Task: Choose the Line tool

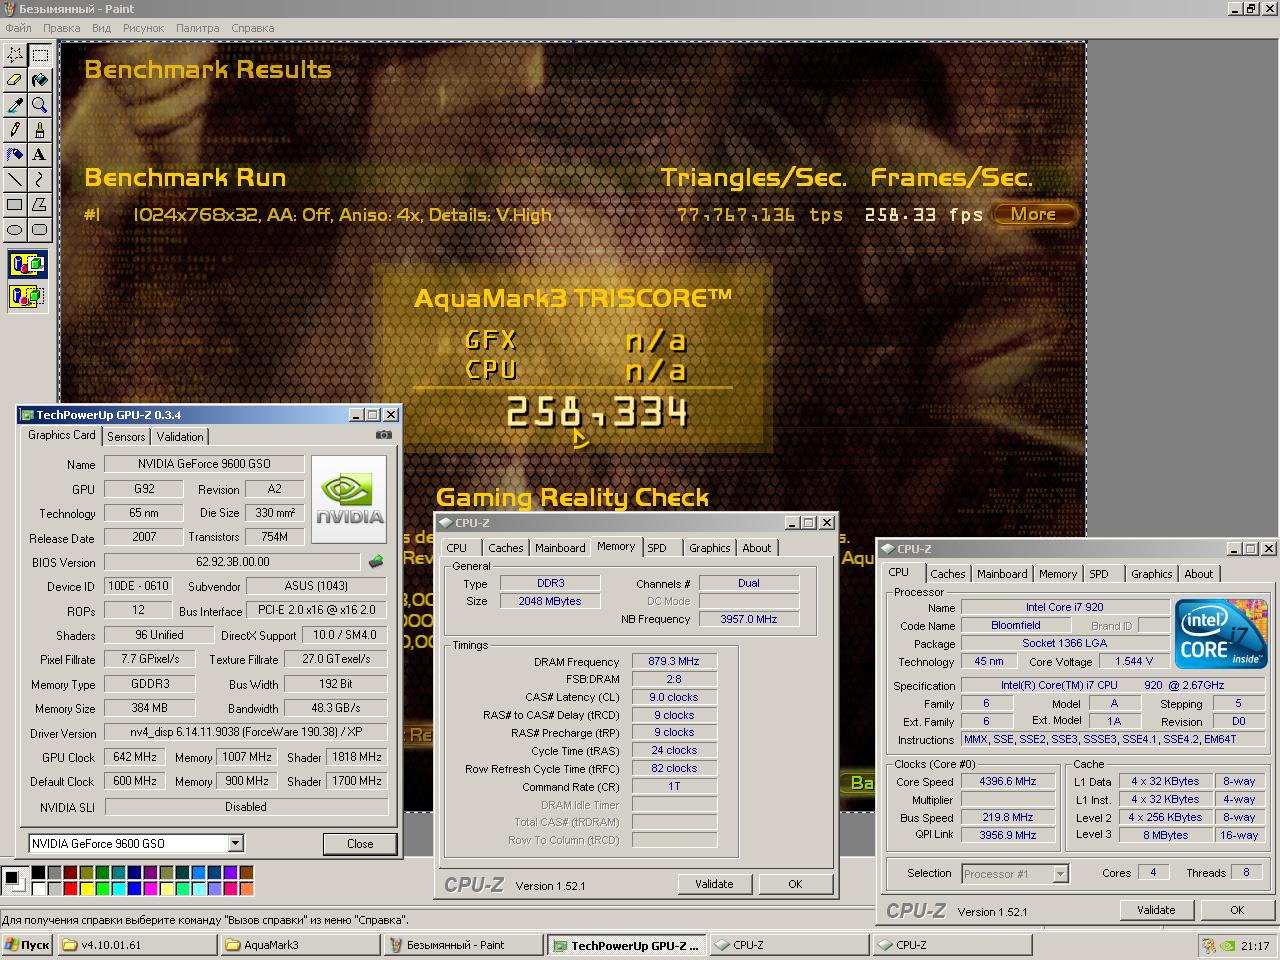Action: pyautogui.click(x=15, y=180)
